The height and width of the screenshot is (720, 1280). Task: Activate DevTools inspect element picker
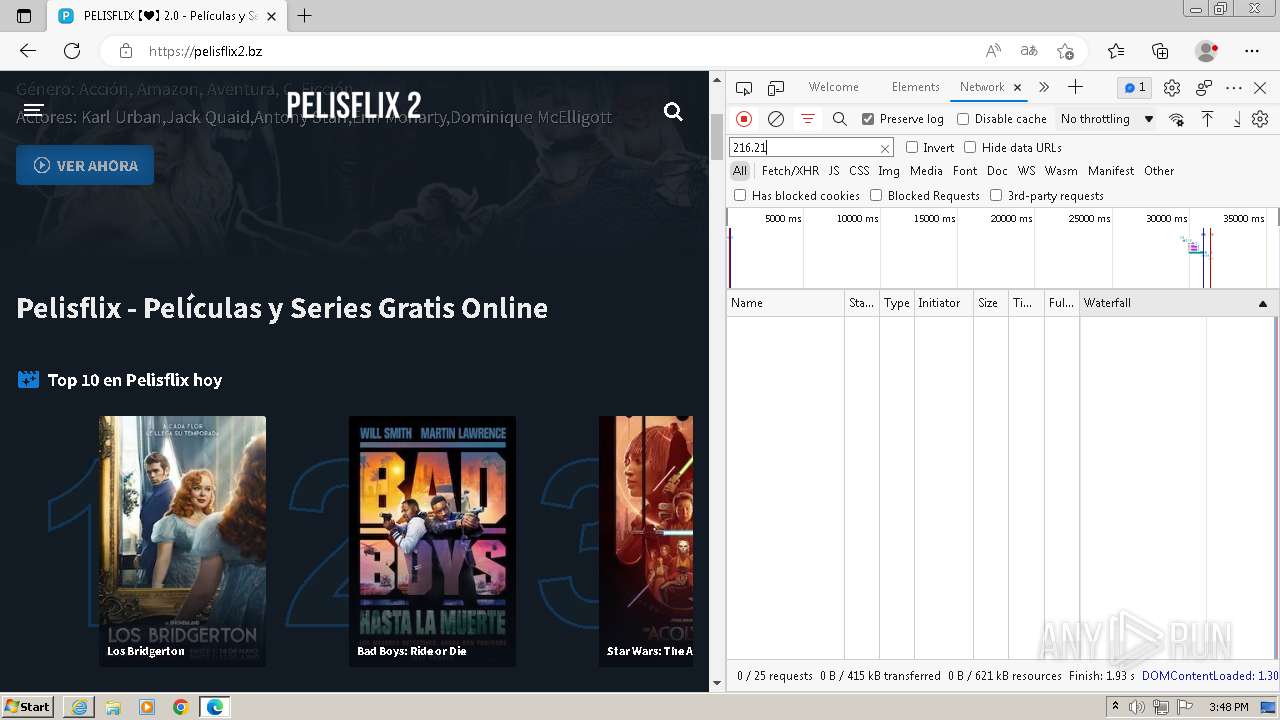point(744,88)
